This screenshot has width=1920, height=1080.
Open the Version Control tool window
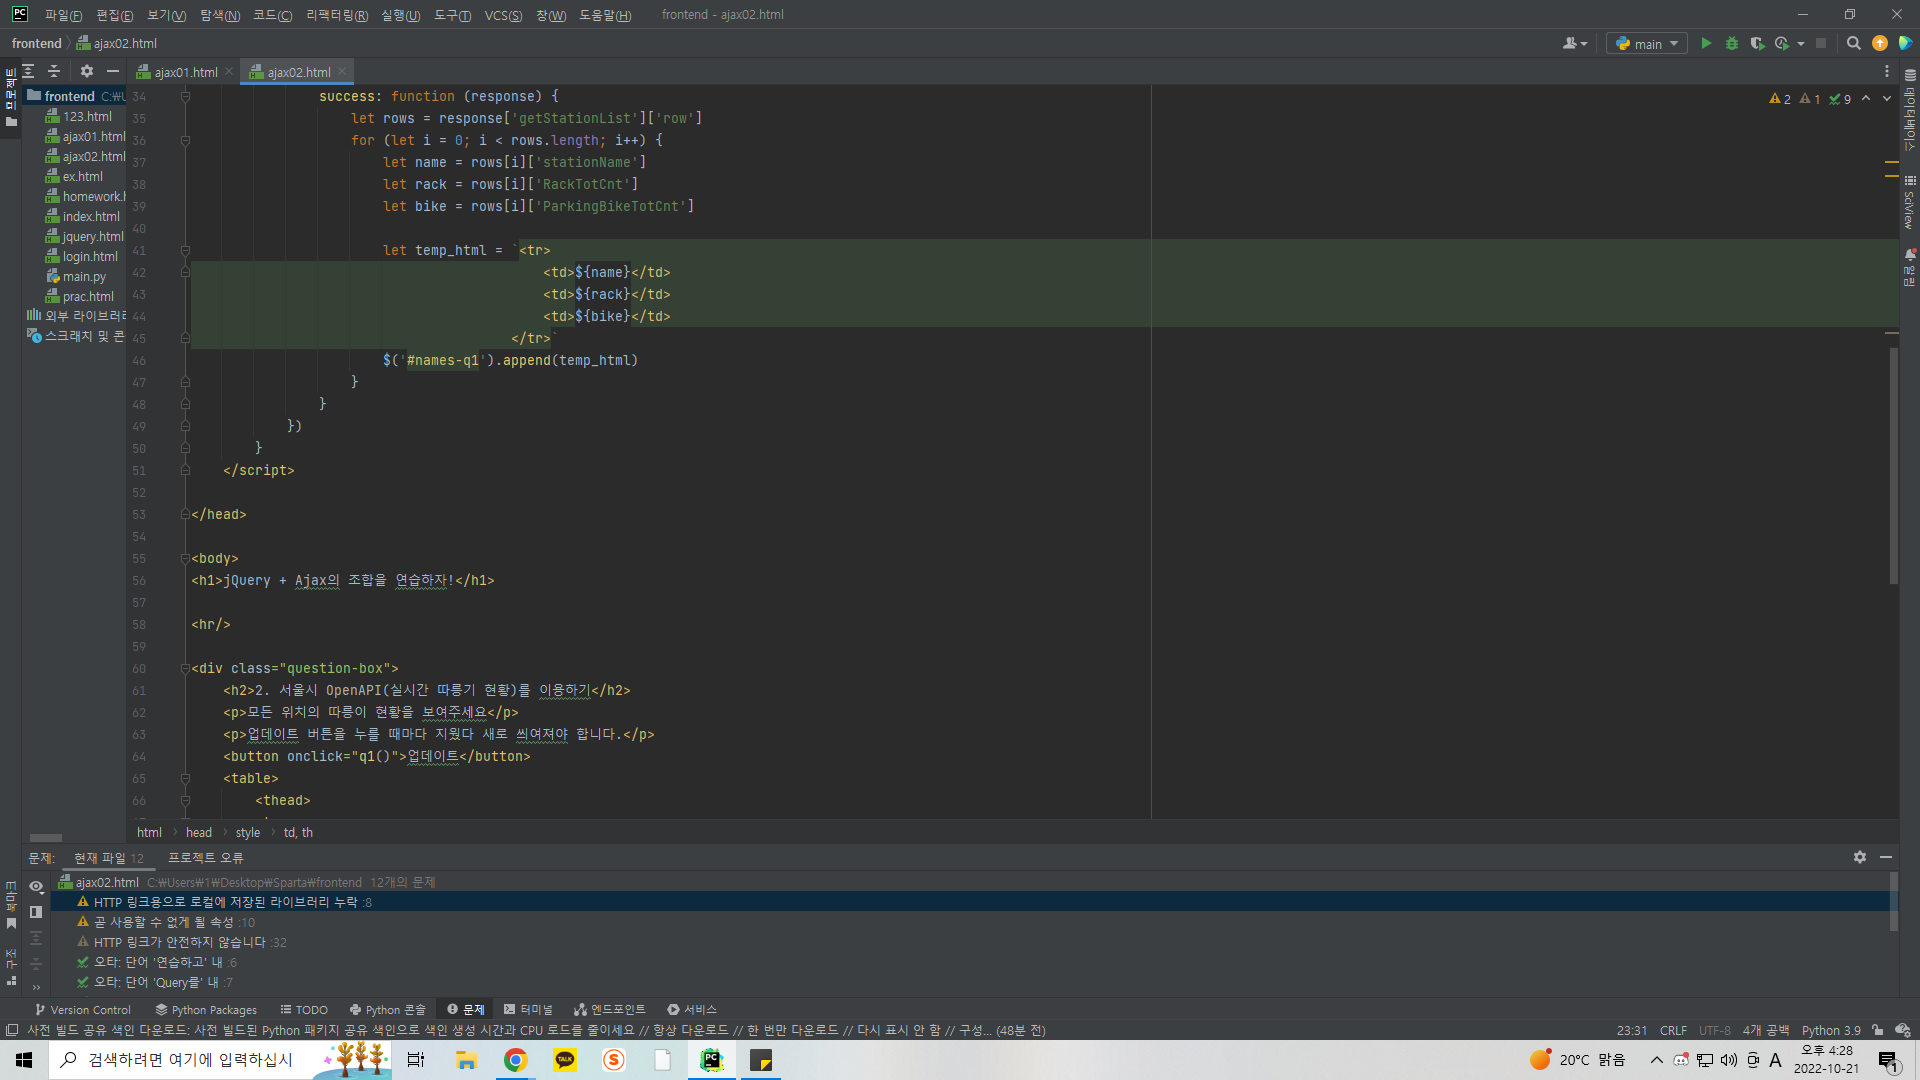pyautogui.click(x=82, y=1010)
